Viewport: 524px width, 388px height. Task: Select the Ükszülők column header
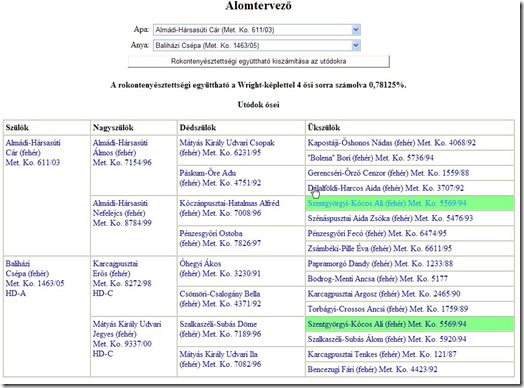point(323,128)
